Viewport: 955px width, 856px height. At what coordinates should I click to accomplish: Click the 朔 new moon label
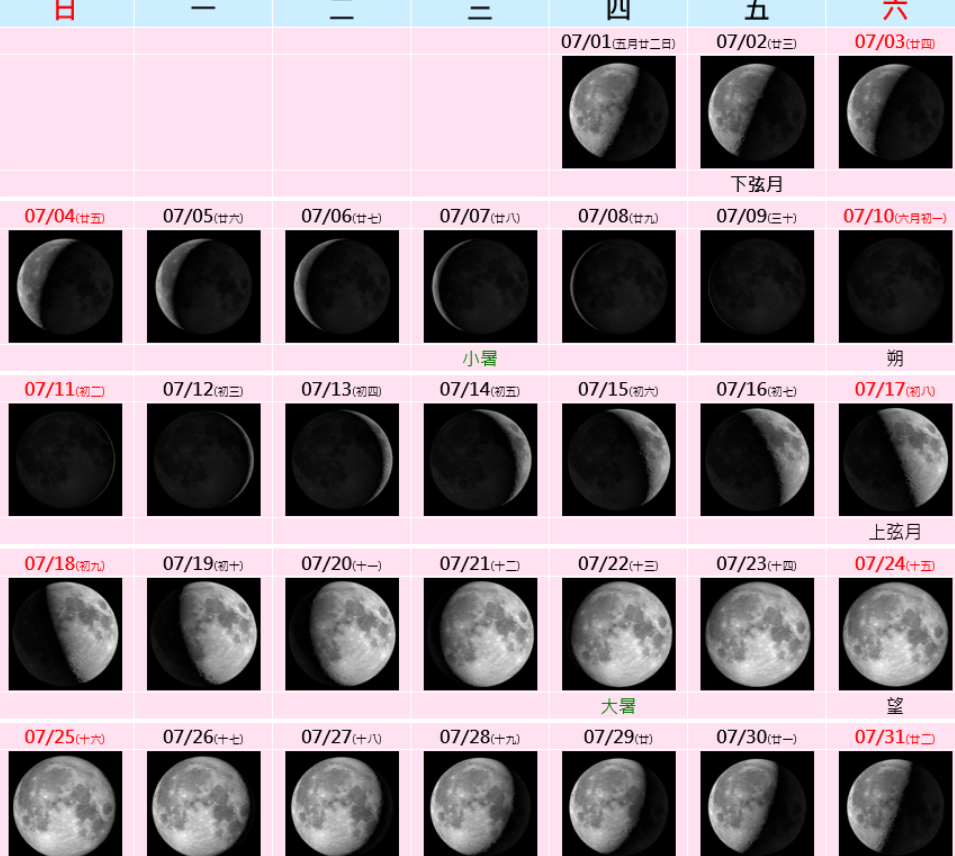coord(895,358)
